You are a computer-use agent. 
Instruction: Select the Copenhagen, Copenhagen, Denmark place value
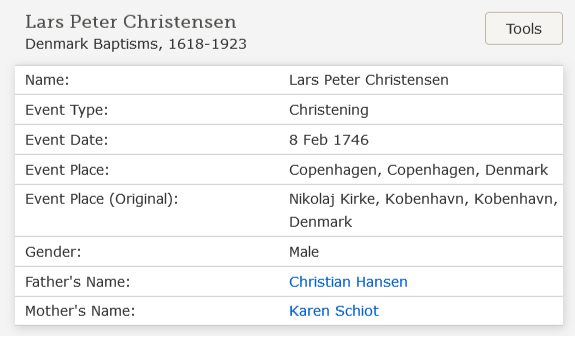[418, 170]
